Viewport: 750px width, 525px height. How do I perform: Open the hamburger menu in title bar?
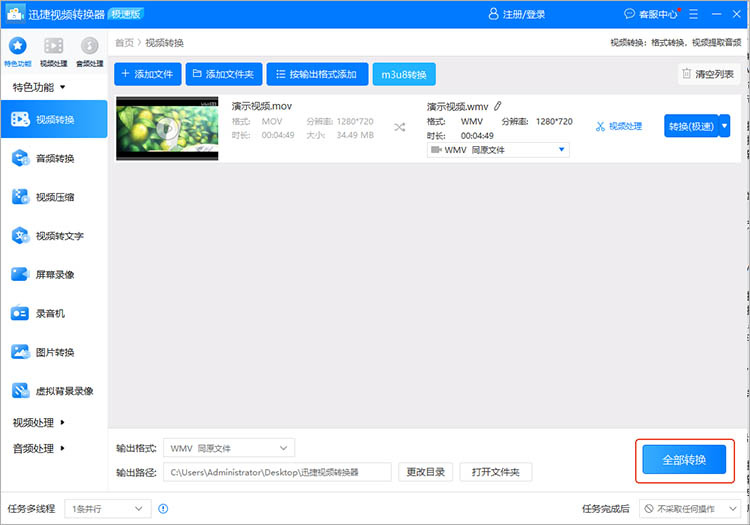click(694, 14)
